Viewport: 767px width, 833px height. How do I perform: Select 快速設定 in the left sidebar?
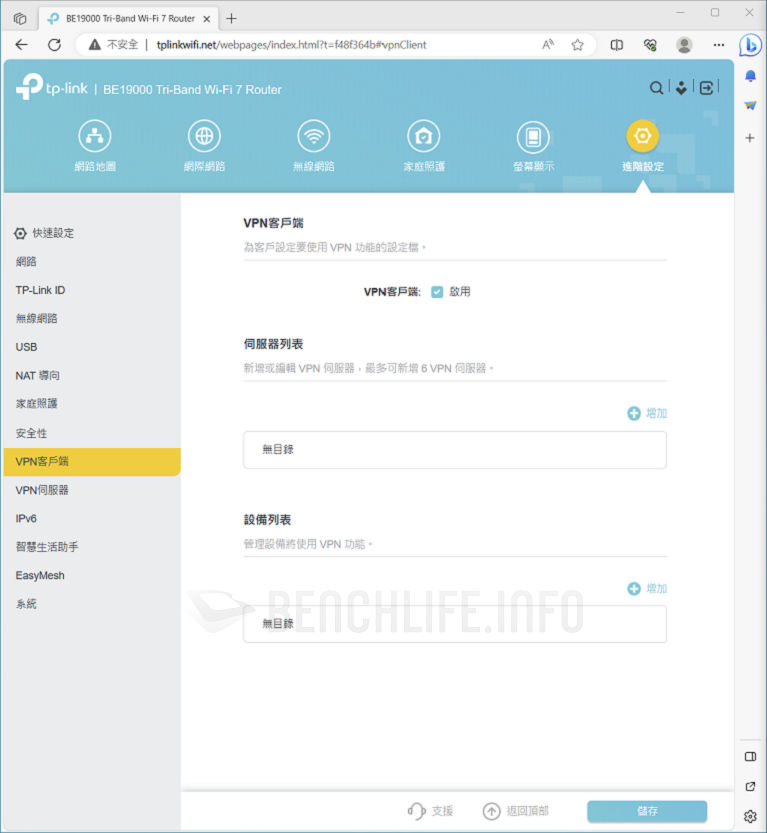[x=45, y=233]
